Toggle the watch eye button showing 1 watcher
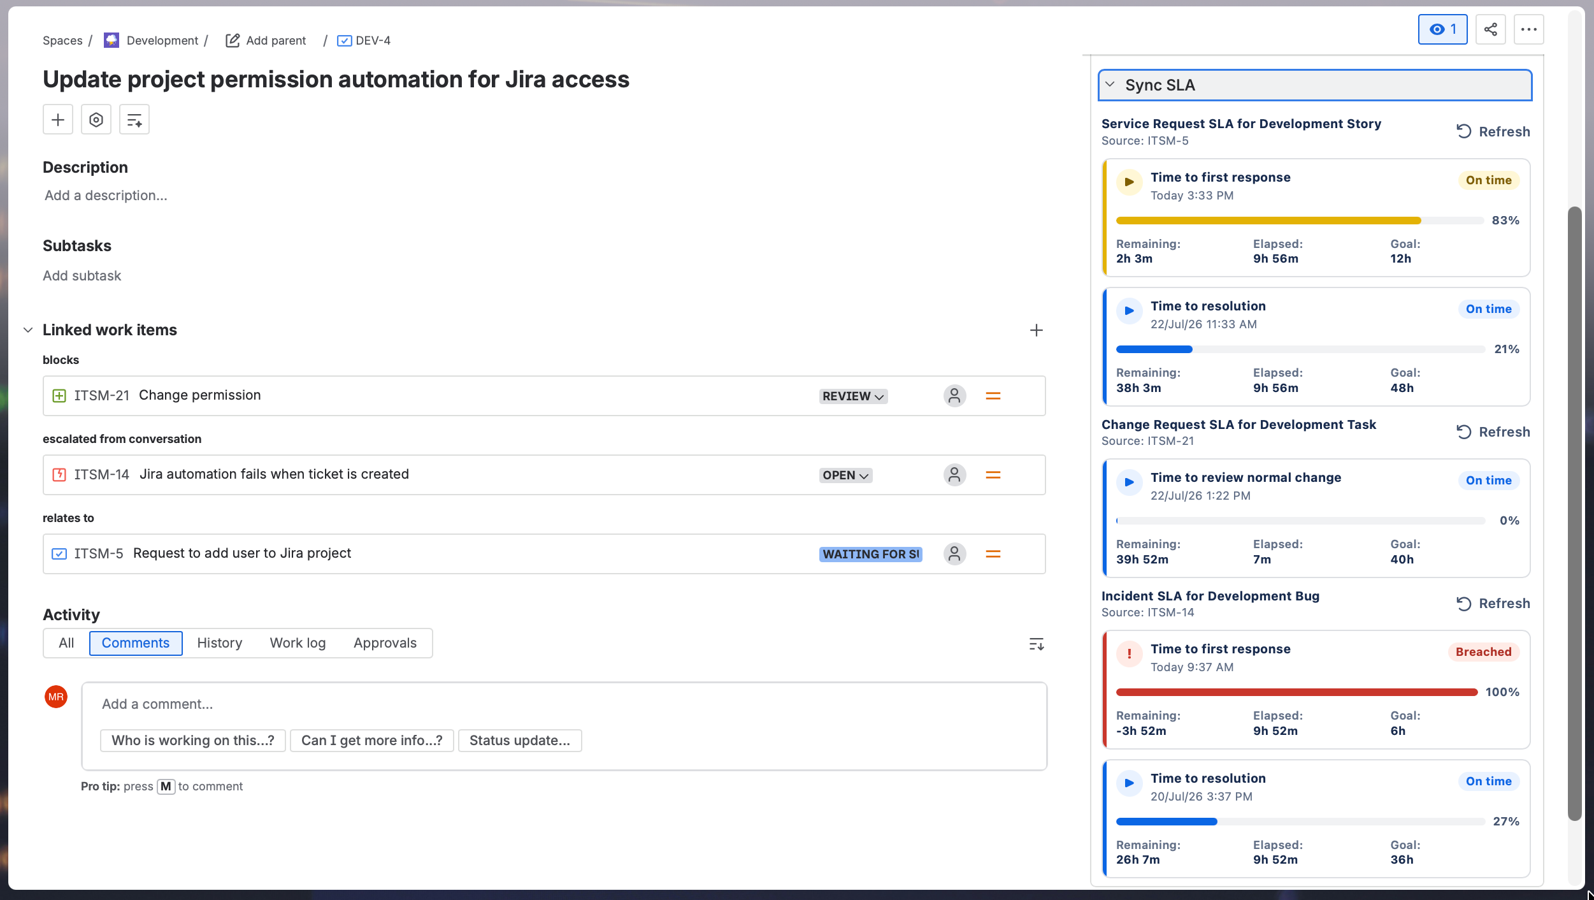This screenshot has height=900, width=1594. coord(1442,29)
